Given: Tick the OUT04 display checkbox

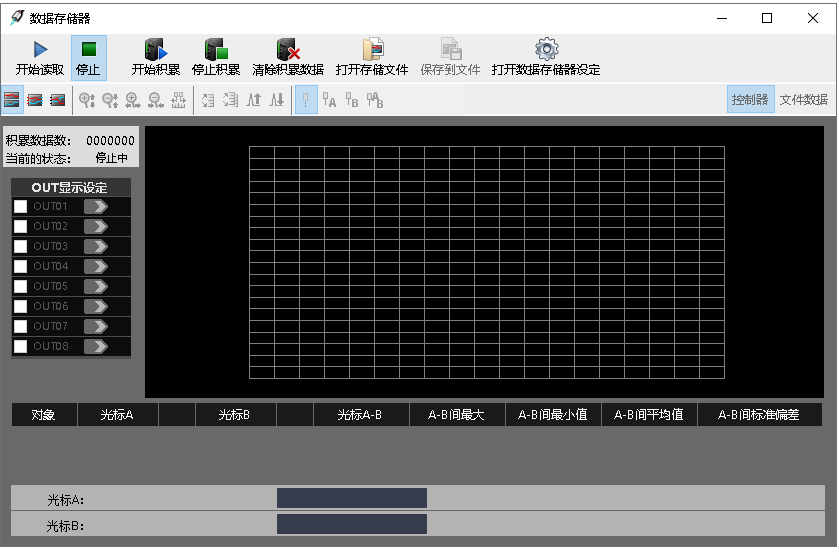Looking at the screenshot, I should click(x=20, y=267).
